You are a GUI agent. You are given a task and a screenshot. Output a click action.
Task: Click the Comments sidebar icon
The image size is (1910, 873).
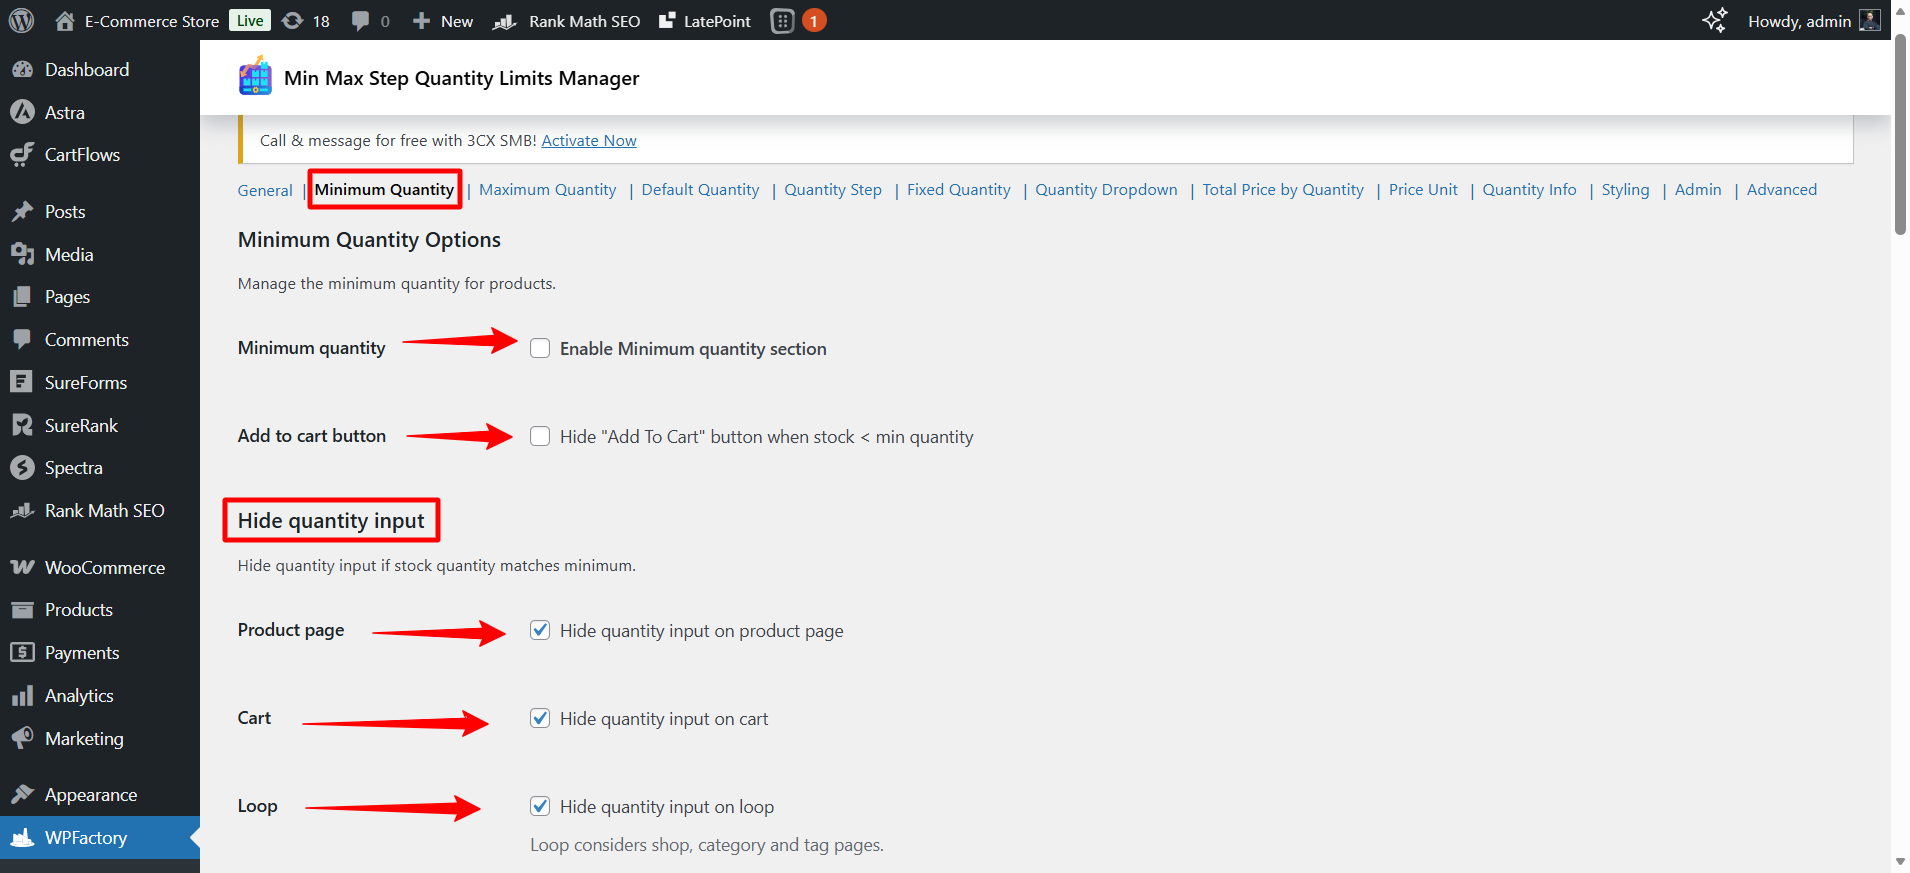tap(22, 339)
